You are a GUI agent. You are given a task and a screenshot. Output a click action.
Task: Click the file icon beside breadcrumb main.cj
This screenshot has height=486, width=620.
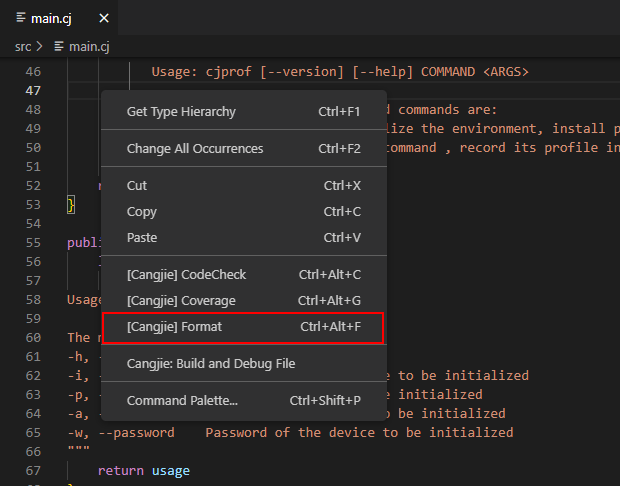coord(59,46)
